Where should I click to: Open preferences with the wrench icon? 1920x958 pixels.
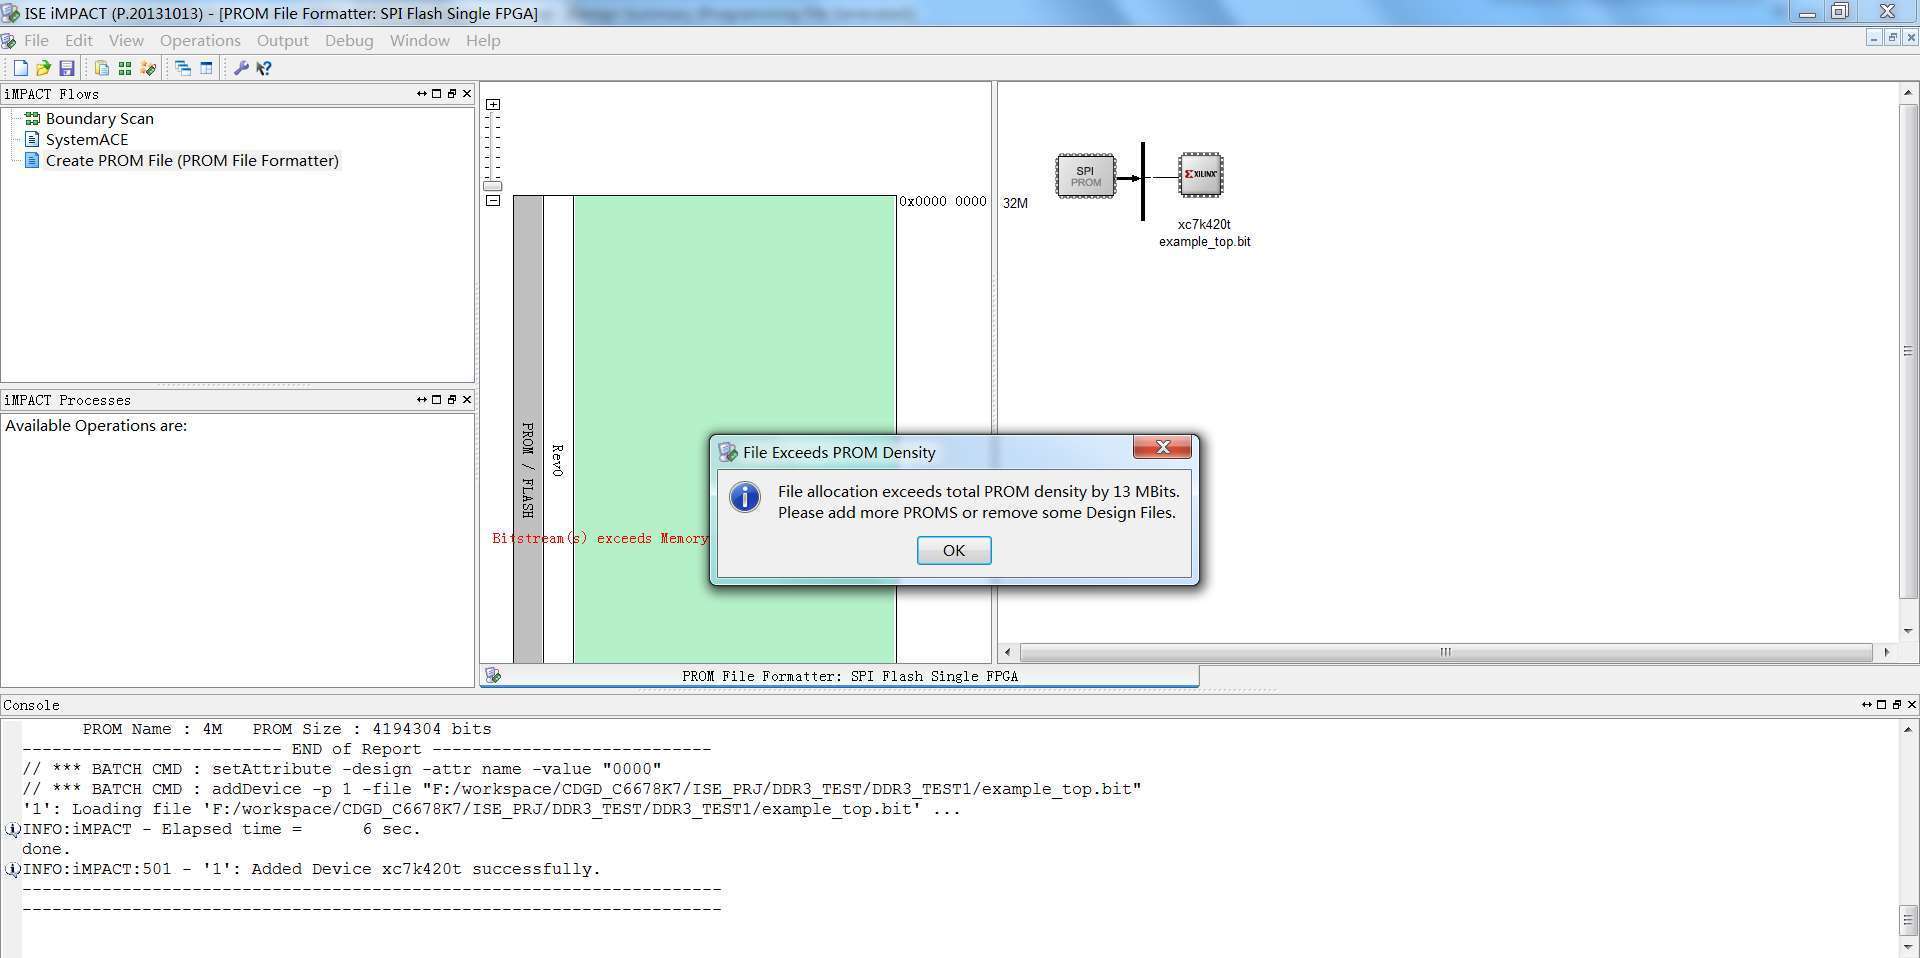click(241, 68)
